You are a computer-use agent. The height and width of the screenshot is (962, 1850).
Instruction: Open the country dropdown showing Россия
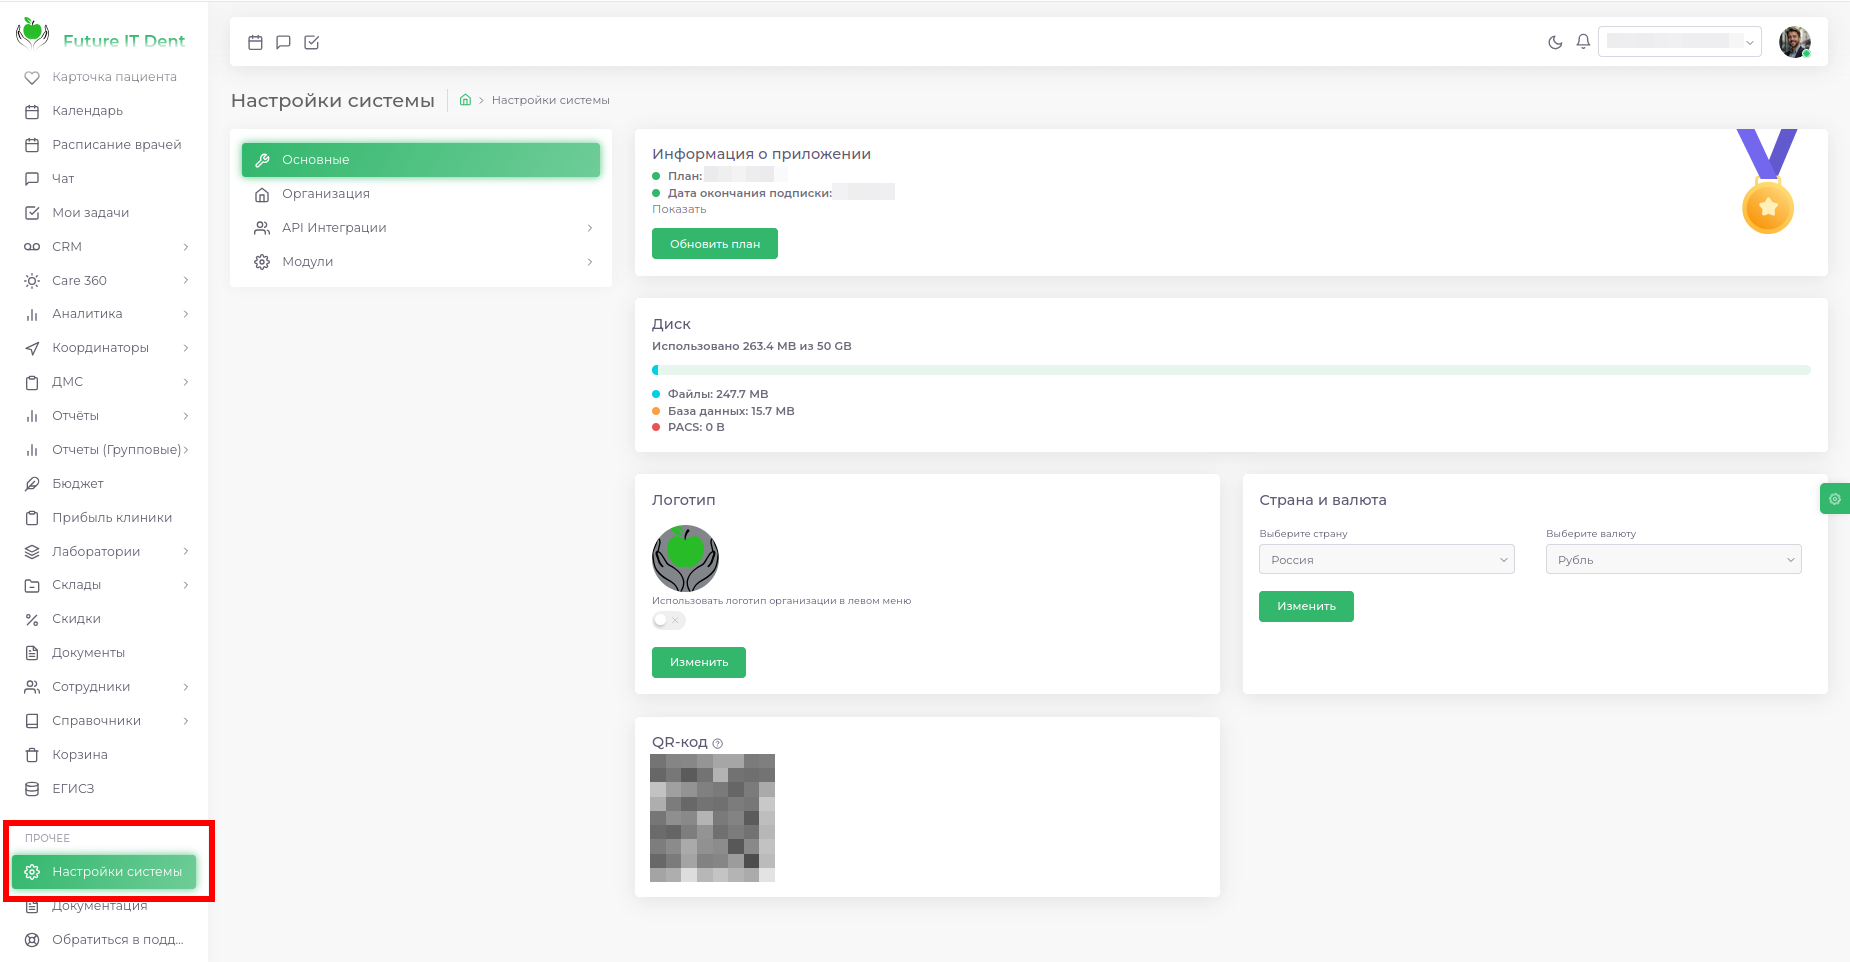tap(1386, 559)
